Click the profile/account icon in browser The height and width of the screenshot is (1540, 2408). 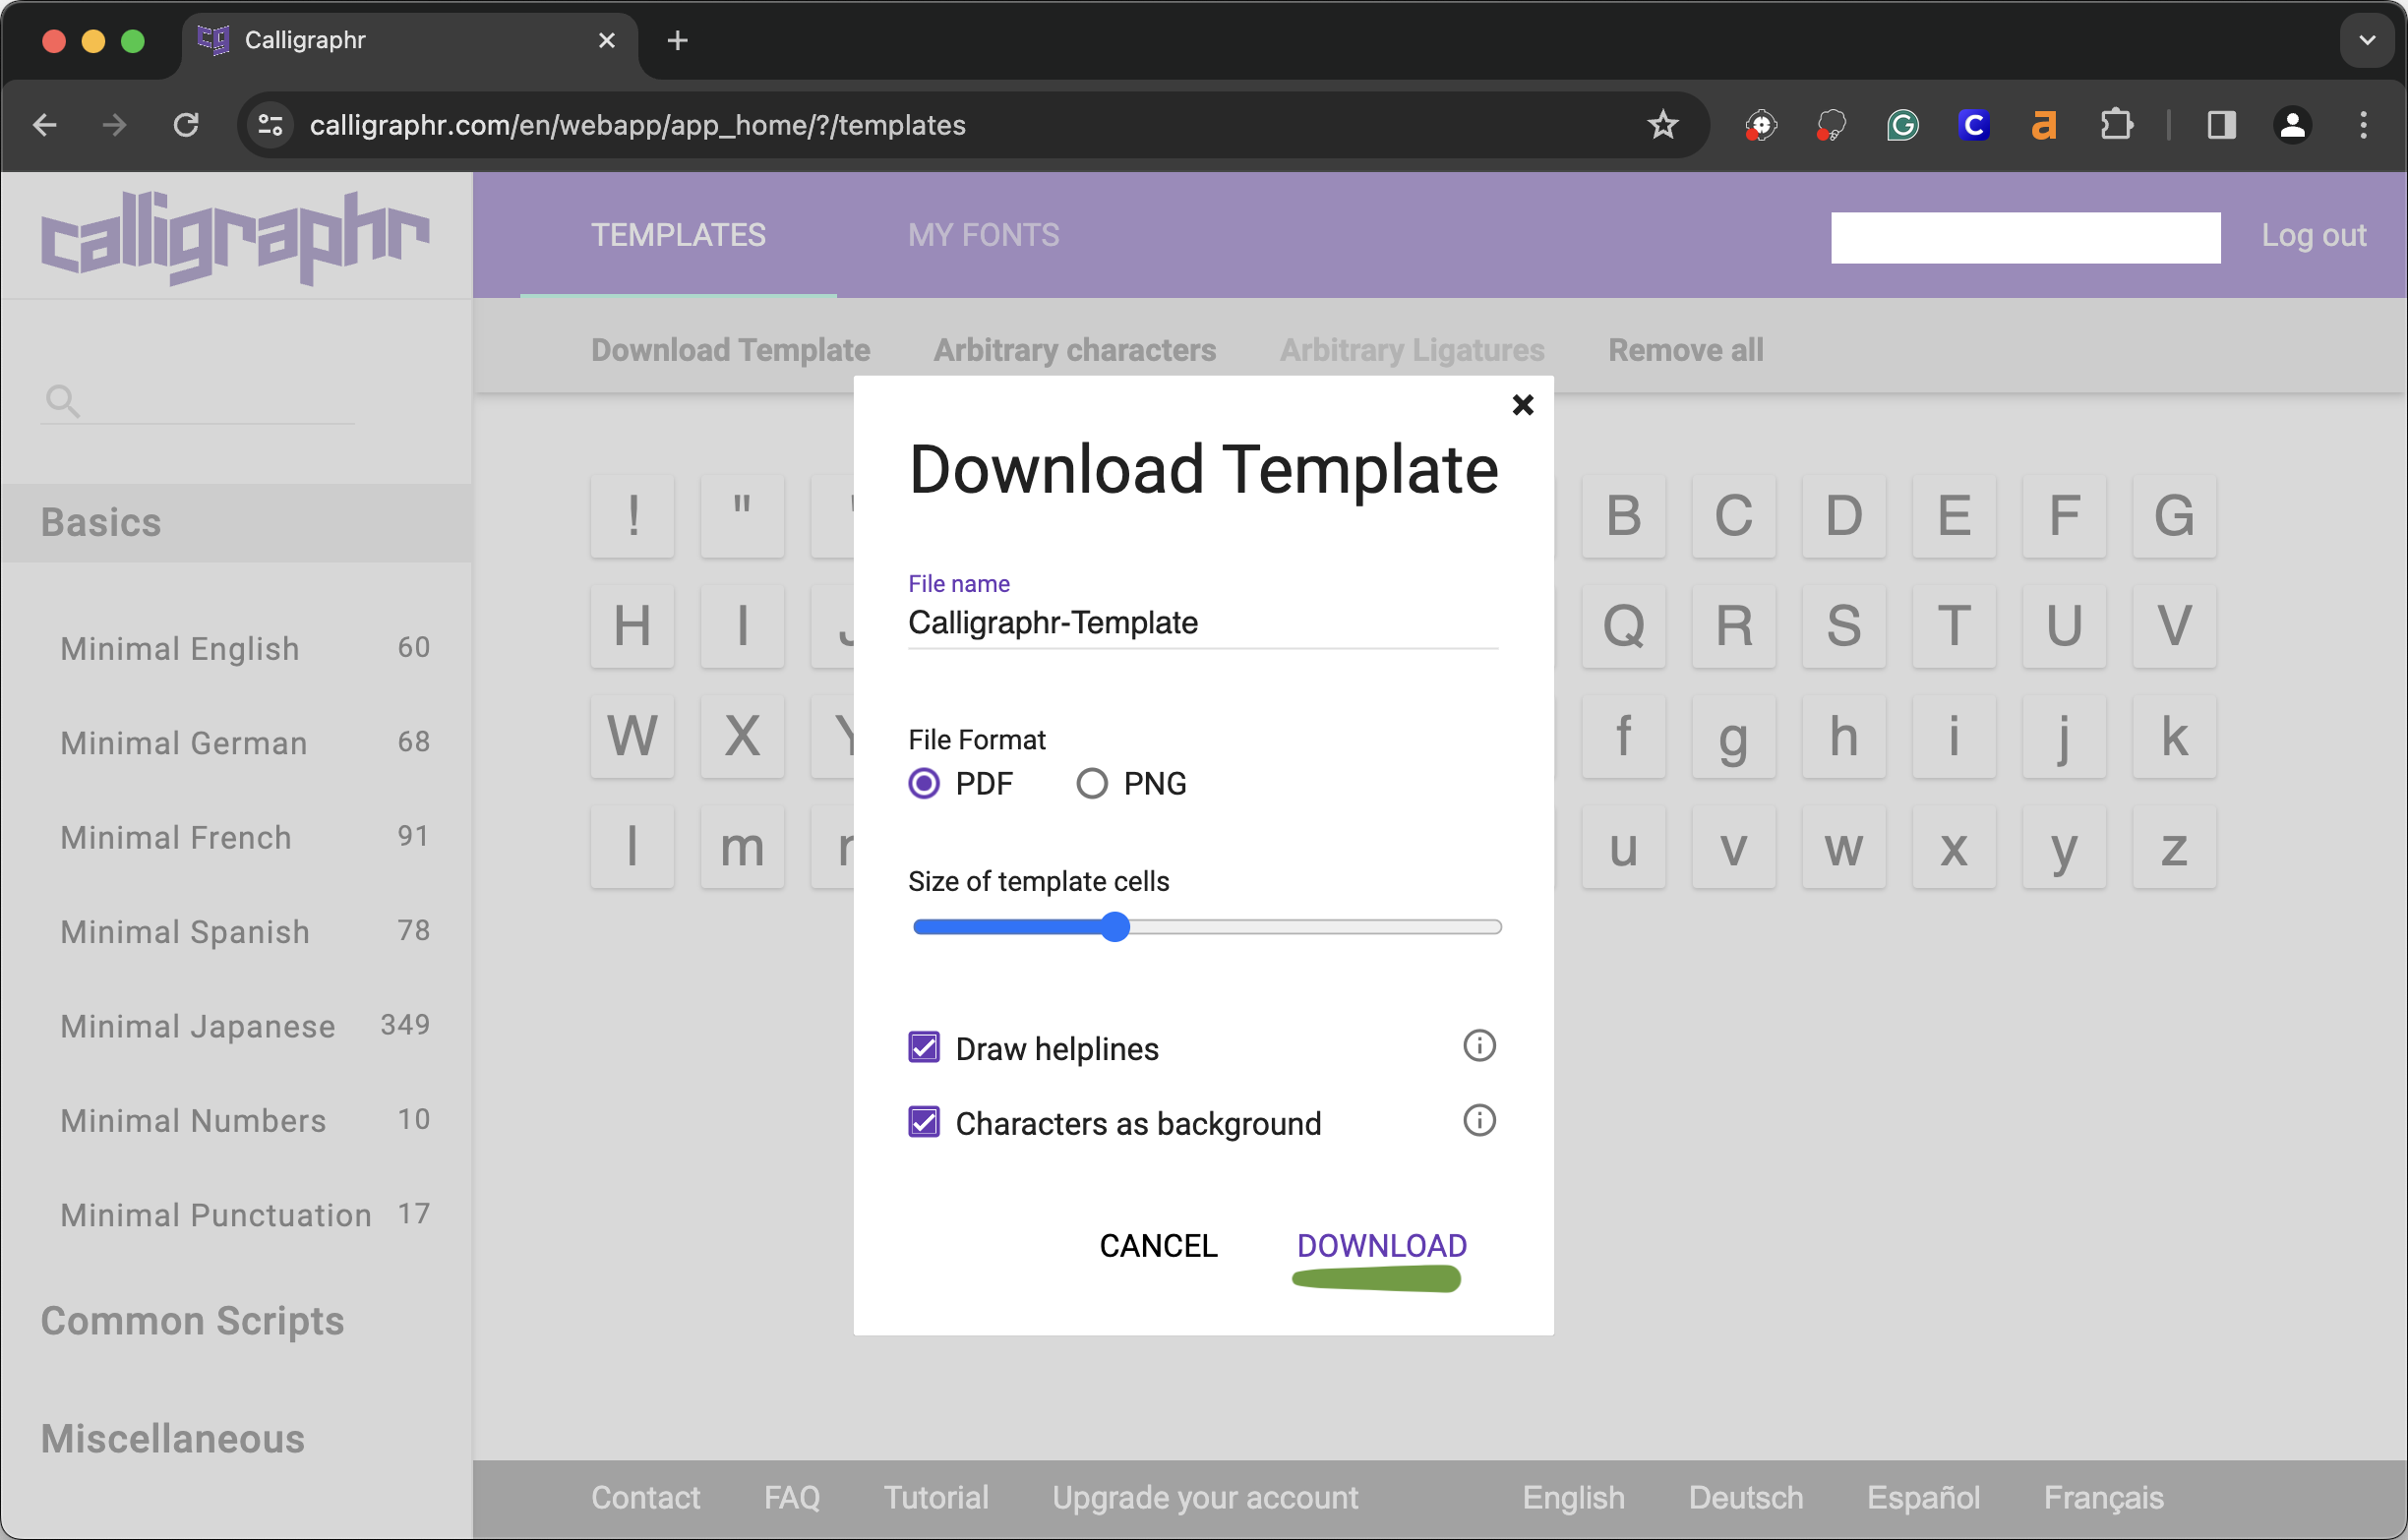point(2292,123)
